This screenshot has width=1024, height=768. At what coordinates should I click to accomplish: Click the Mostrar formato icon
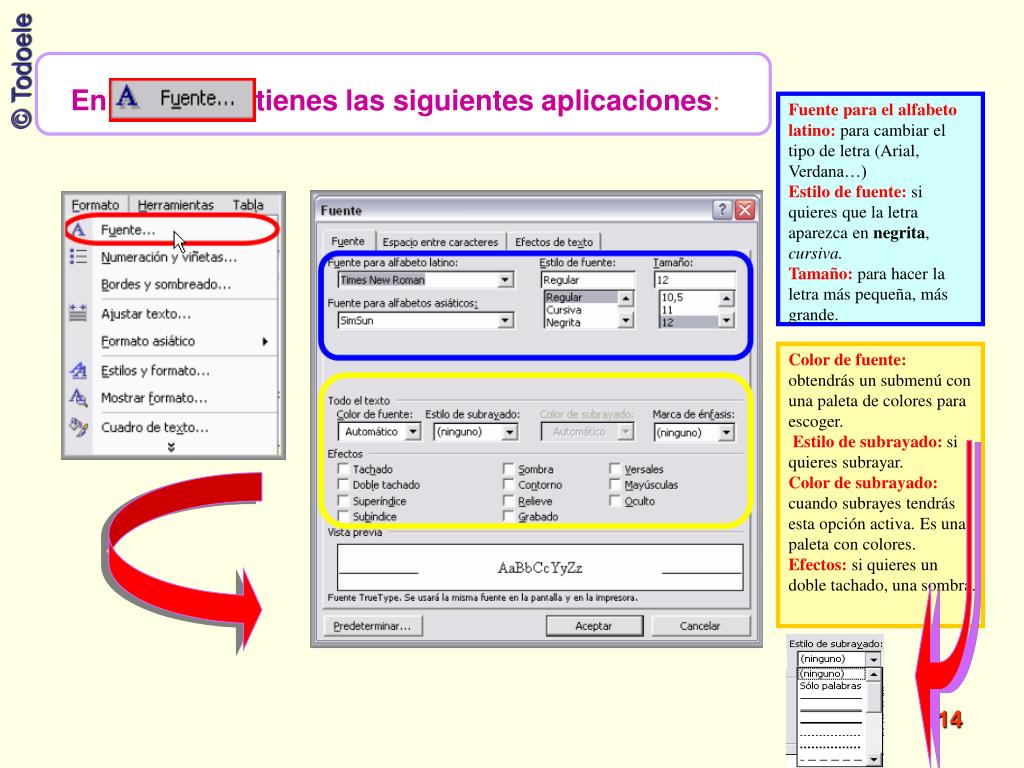(78, 397)
